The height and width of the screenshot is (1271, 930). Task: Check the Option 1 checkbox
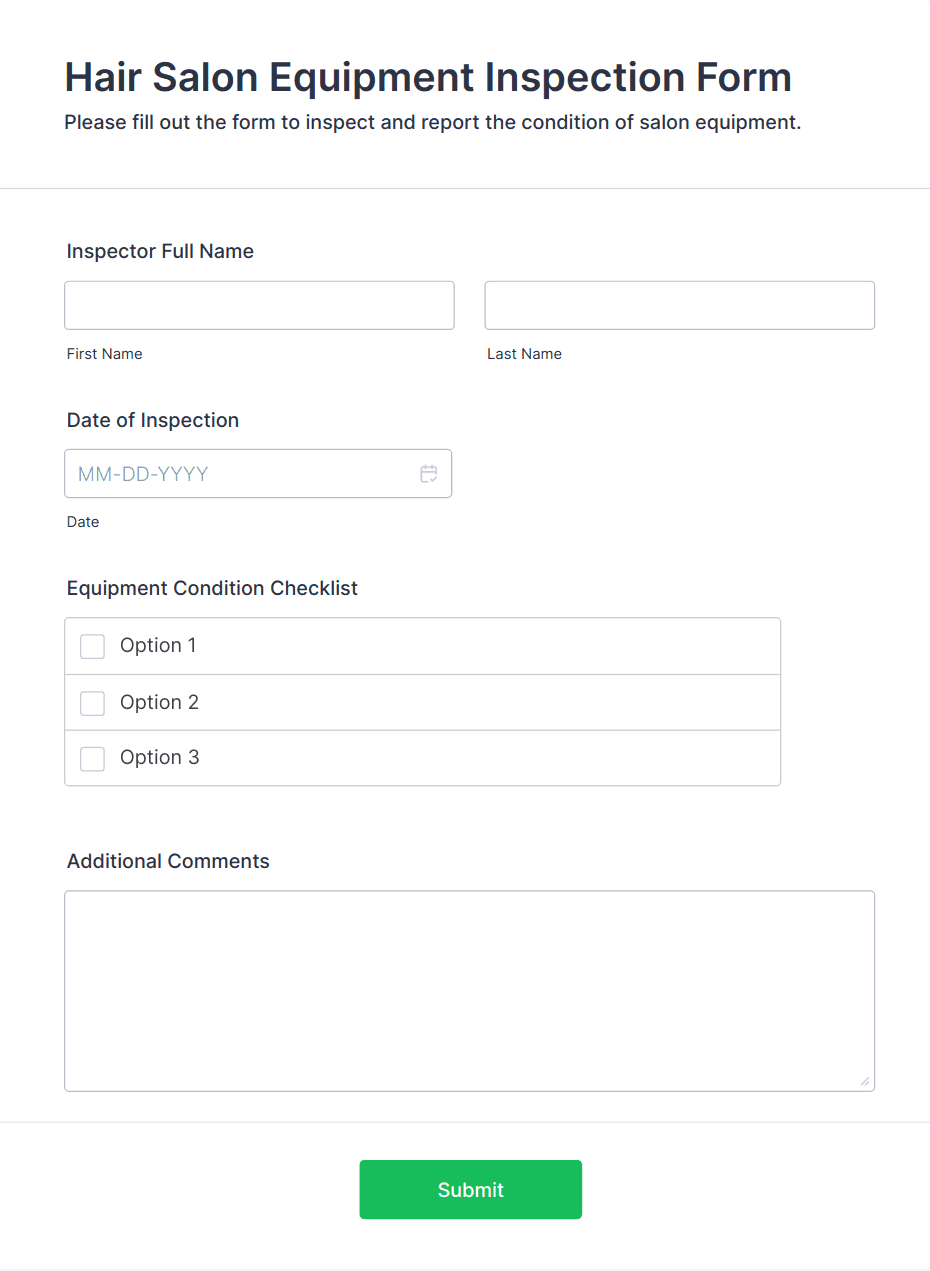pyautogui.click(x=92, y=646)
